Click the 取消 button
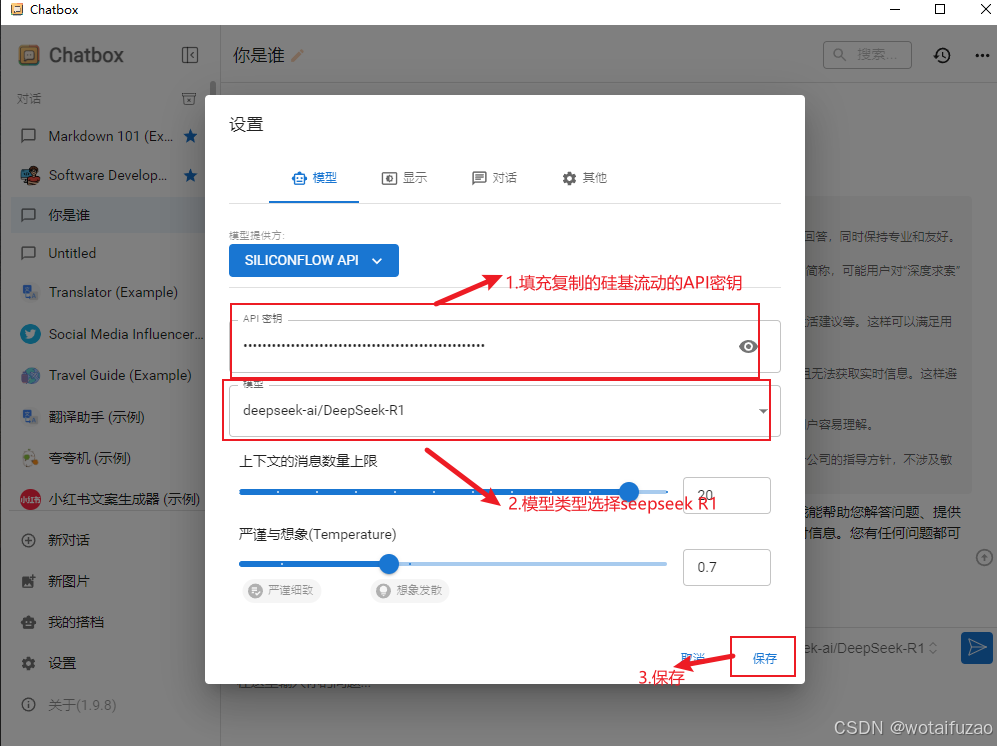Viewport: 997px width, 746px height. 692,658
